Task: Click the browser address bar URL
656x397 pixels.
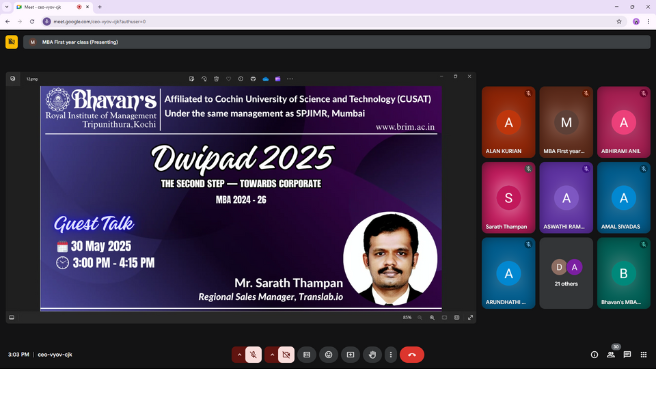Action: 100,21
